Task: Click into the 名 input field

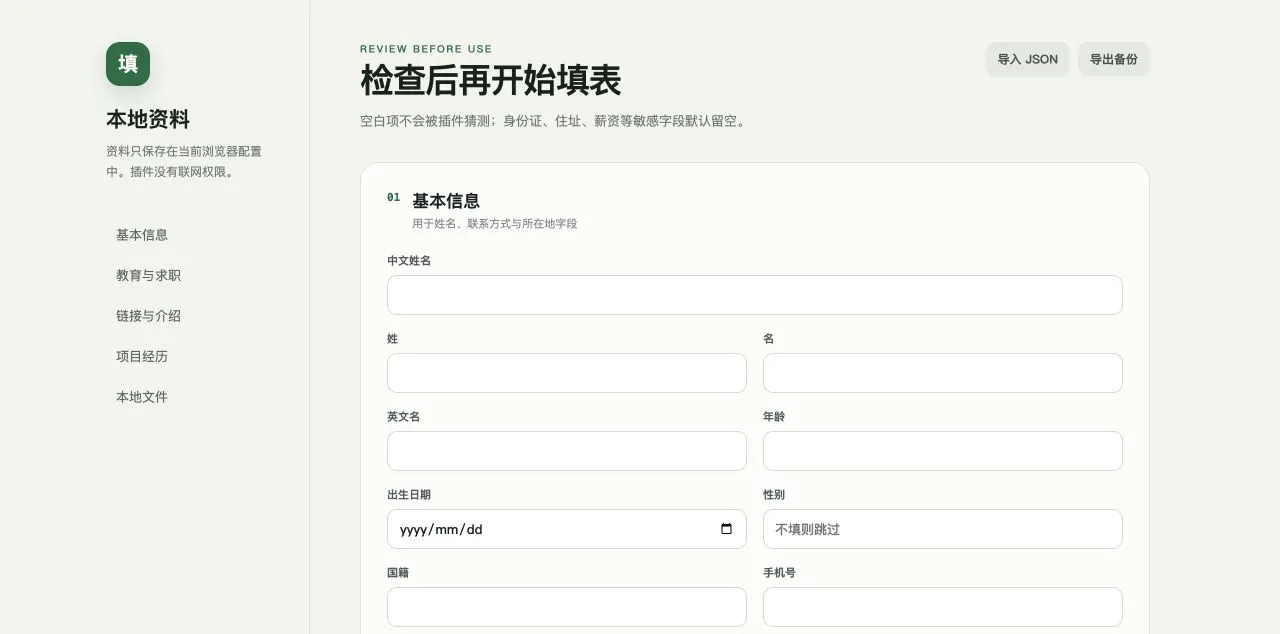Action: pyautogui.click(x=943, y=373)
